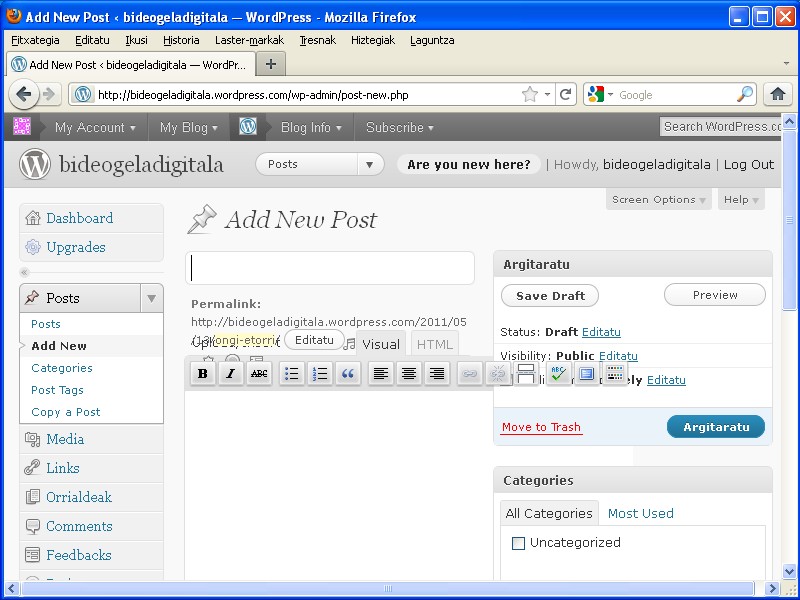Open the Laster-markak menu

249,40
